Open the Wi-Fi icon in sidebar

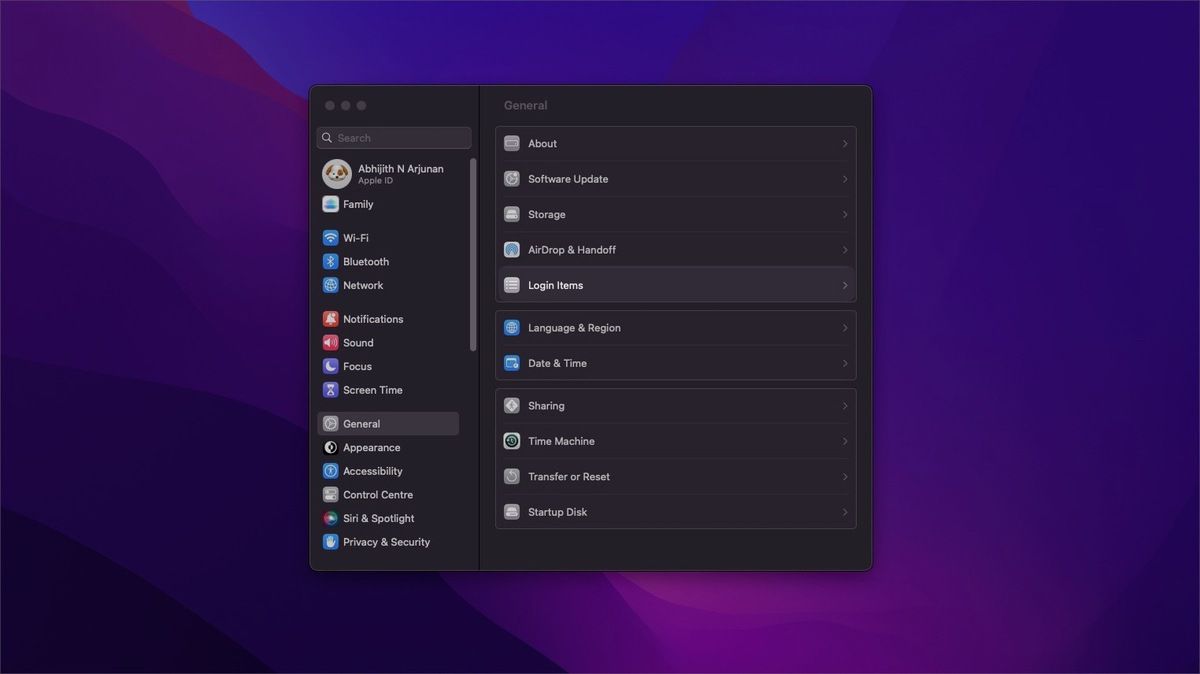pos(330,238)
